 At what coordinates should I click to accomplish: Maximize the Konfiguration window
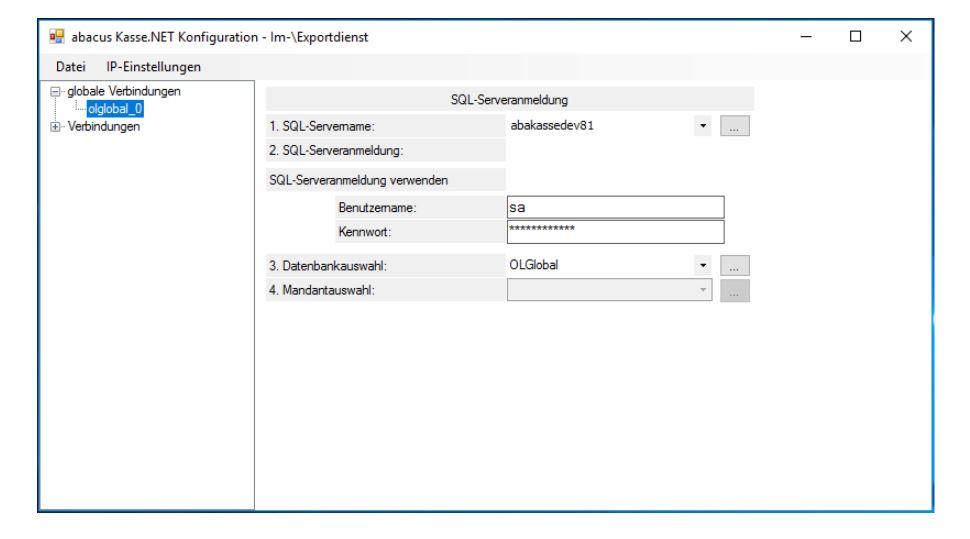(856, 37)
